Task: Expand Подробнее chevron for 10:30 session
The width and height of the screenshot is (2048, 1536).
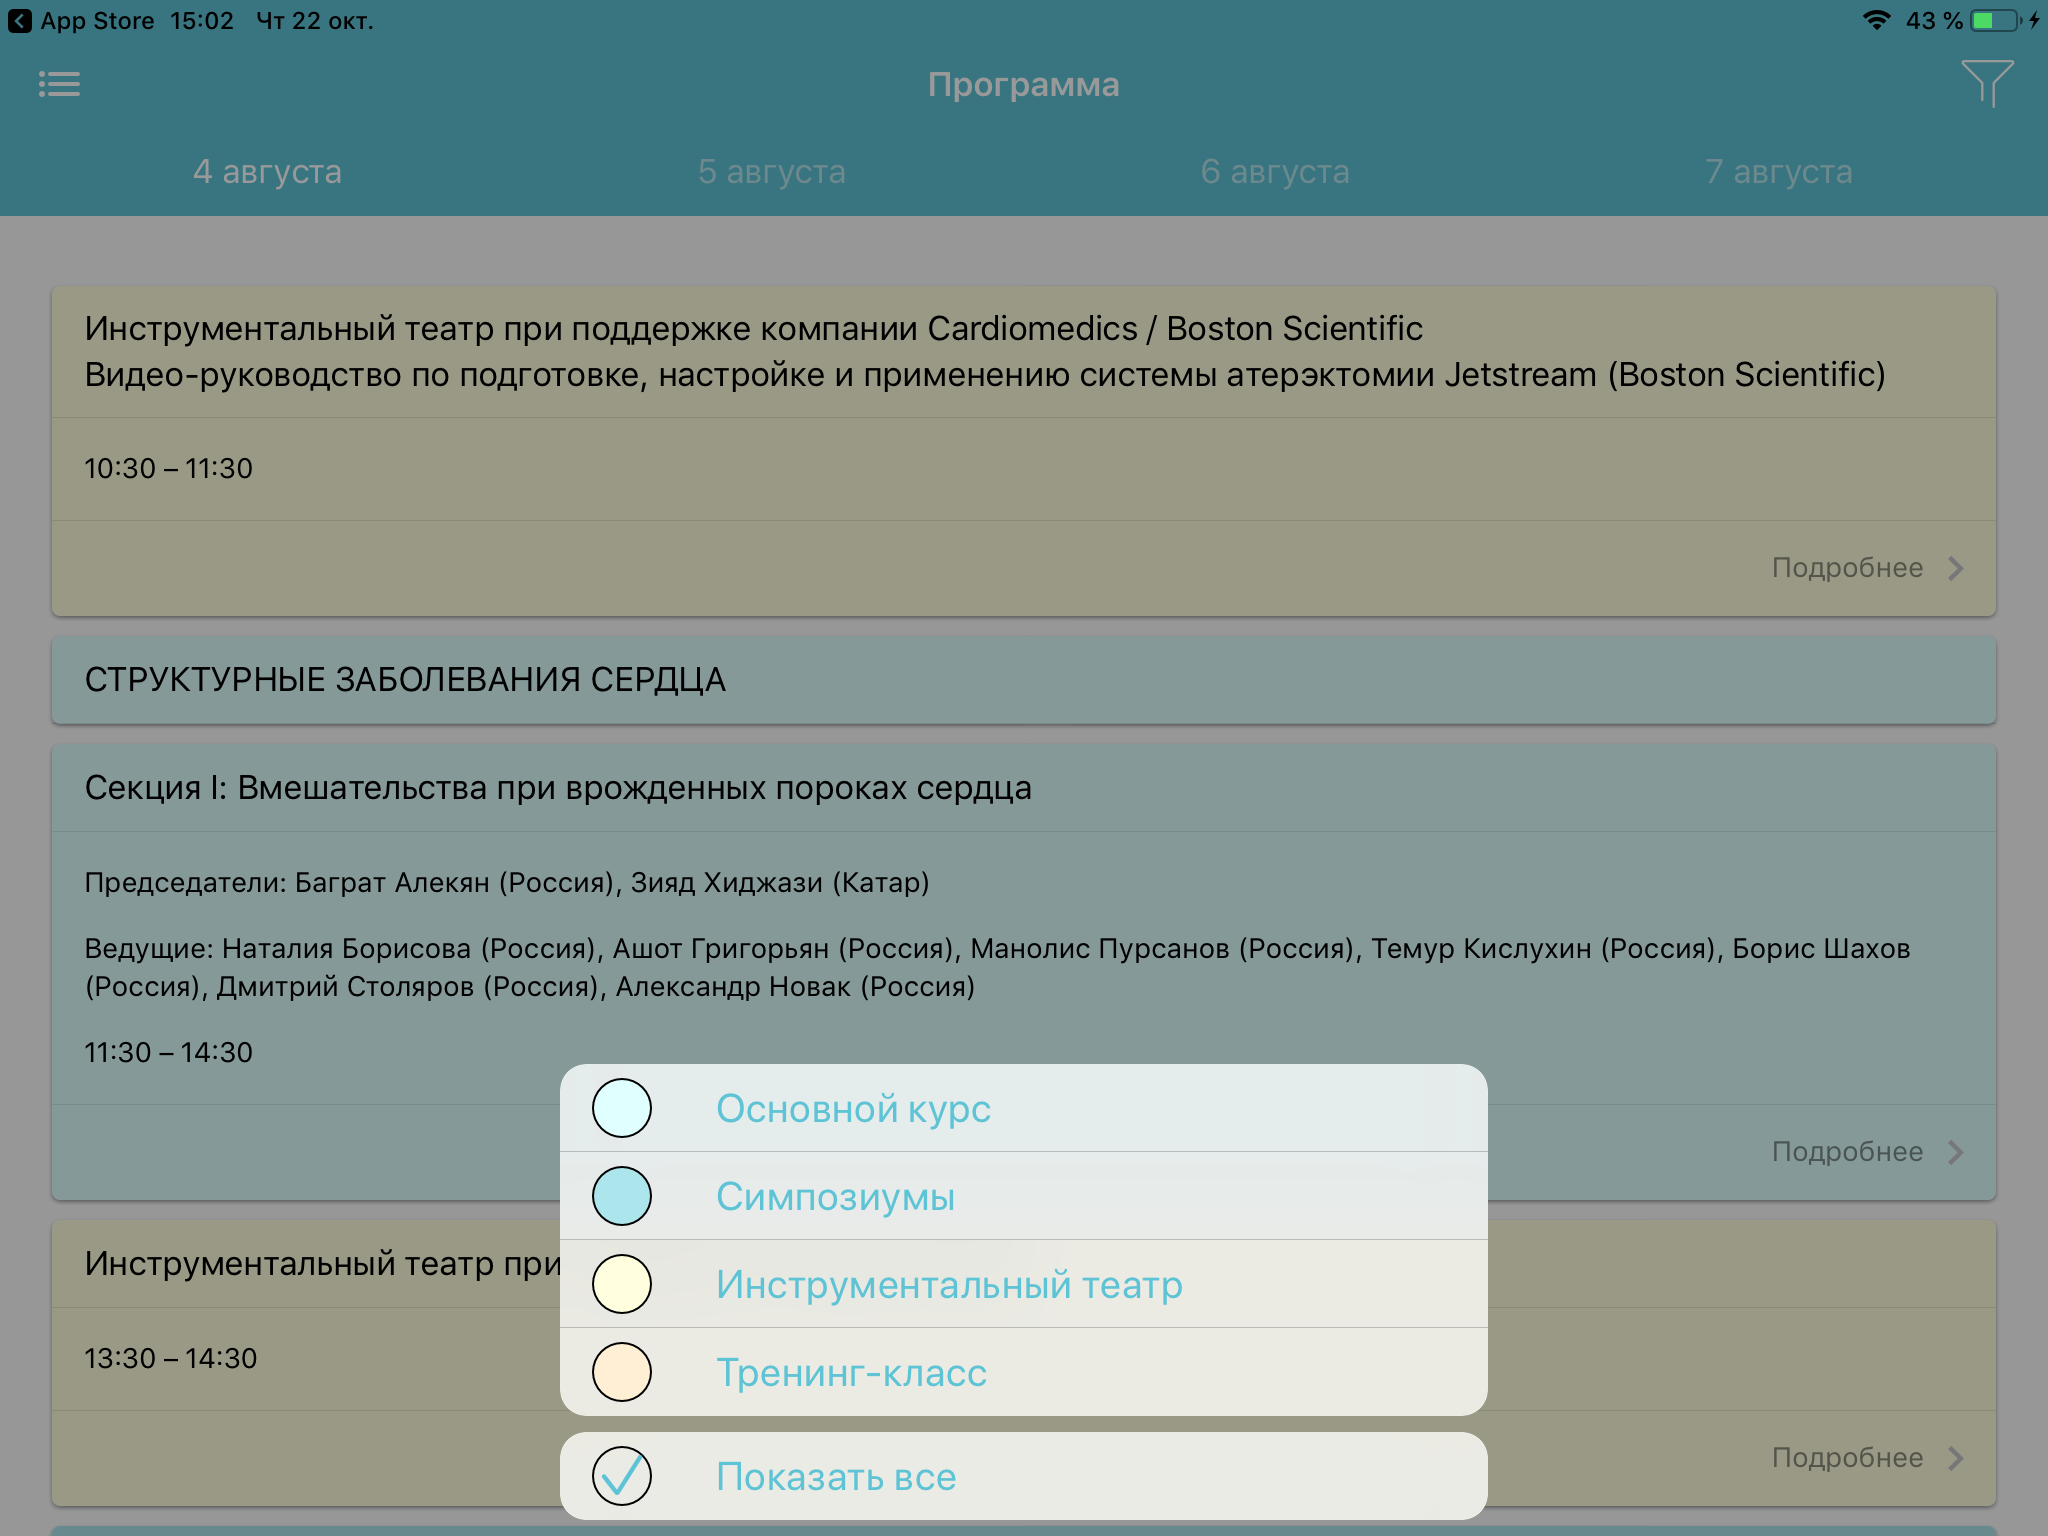Action: [1956, 568]
